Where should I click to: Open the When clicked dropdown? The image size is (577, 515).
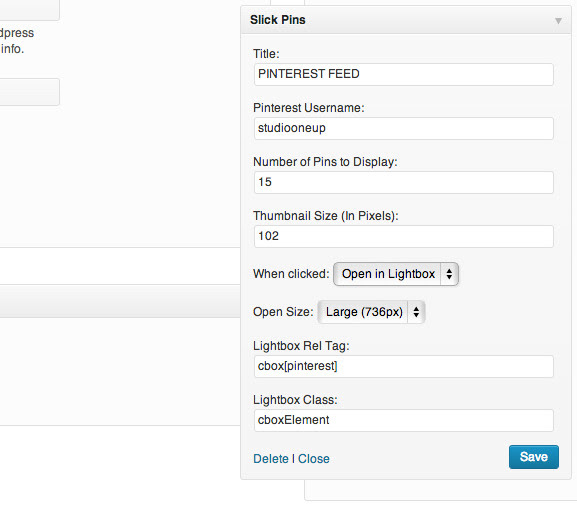tap(396, 274)
